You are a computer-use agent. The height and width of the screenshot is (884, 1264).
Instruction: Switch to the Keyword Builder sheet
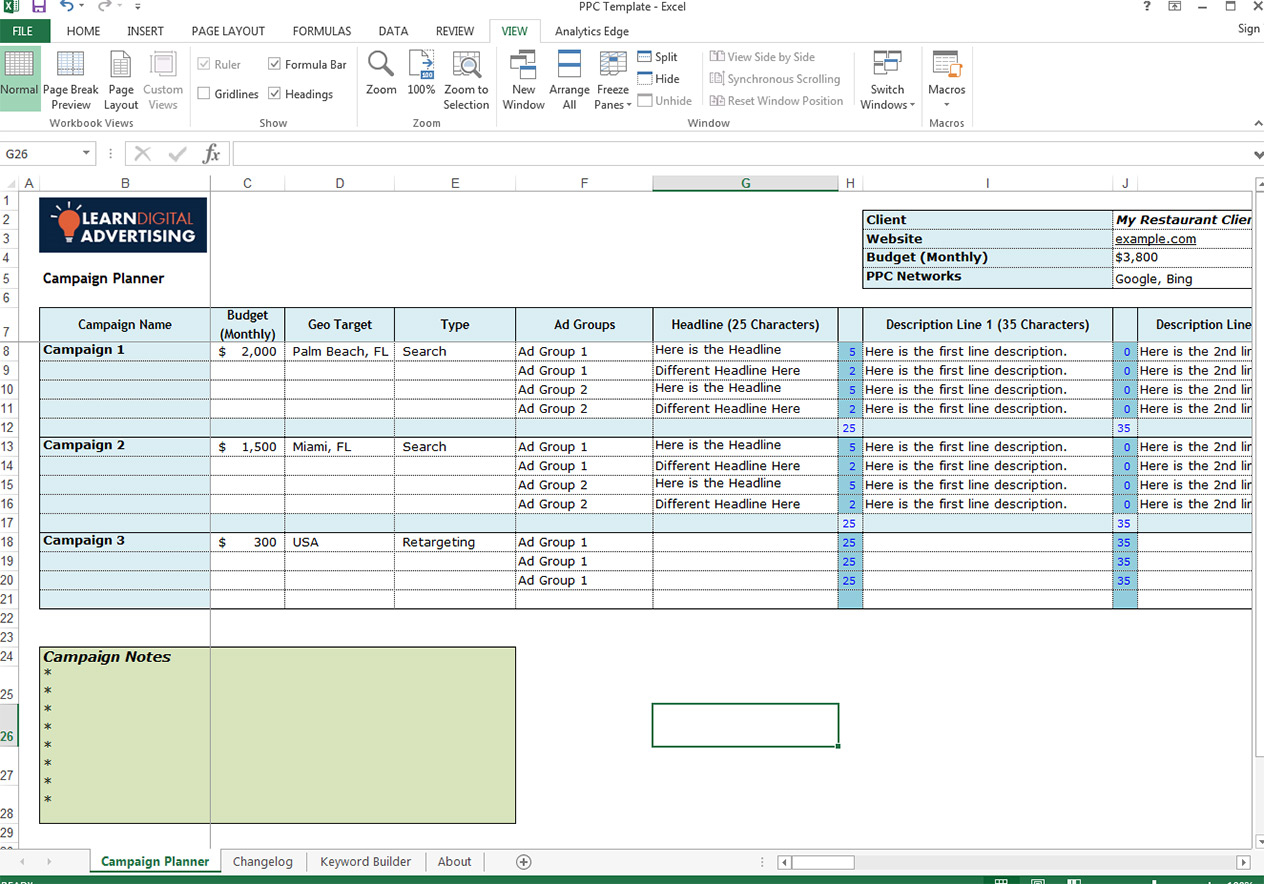coord(365,861)
